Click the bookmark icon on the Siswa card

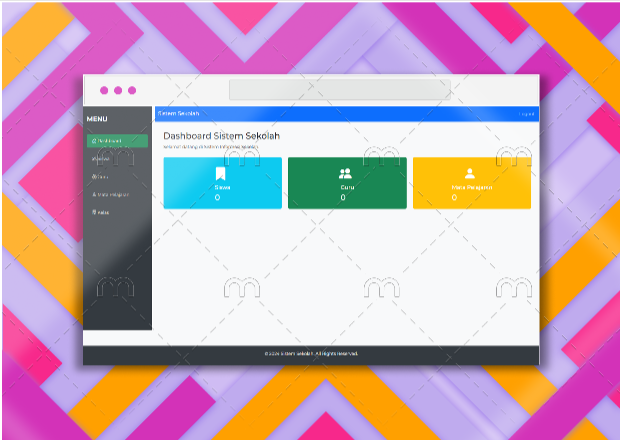pos(220,174)
